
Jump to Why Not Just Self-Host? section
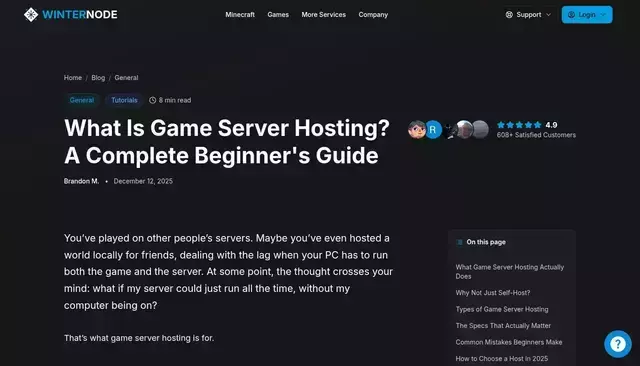click(x=493, y=293)
